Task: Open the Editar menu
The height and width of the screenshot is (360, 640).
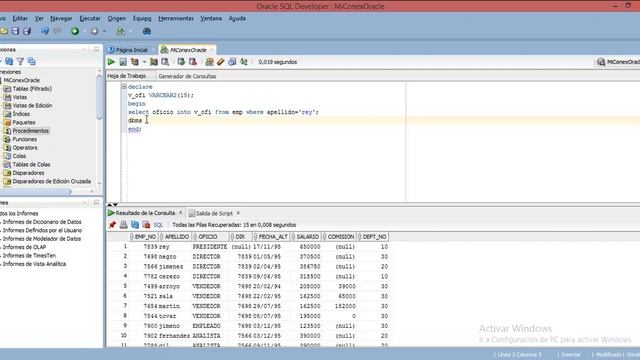Action: pyautogui.click(x=20, y=18)
